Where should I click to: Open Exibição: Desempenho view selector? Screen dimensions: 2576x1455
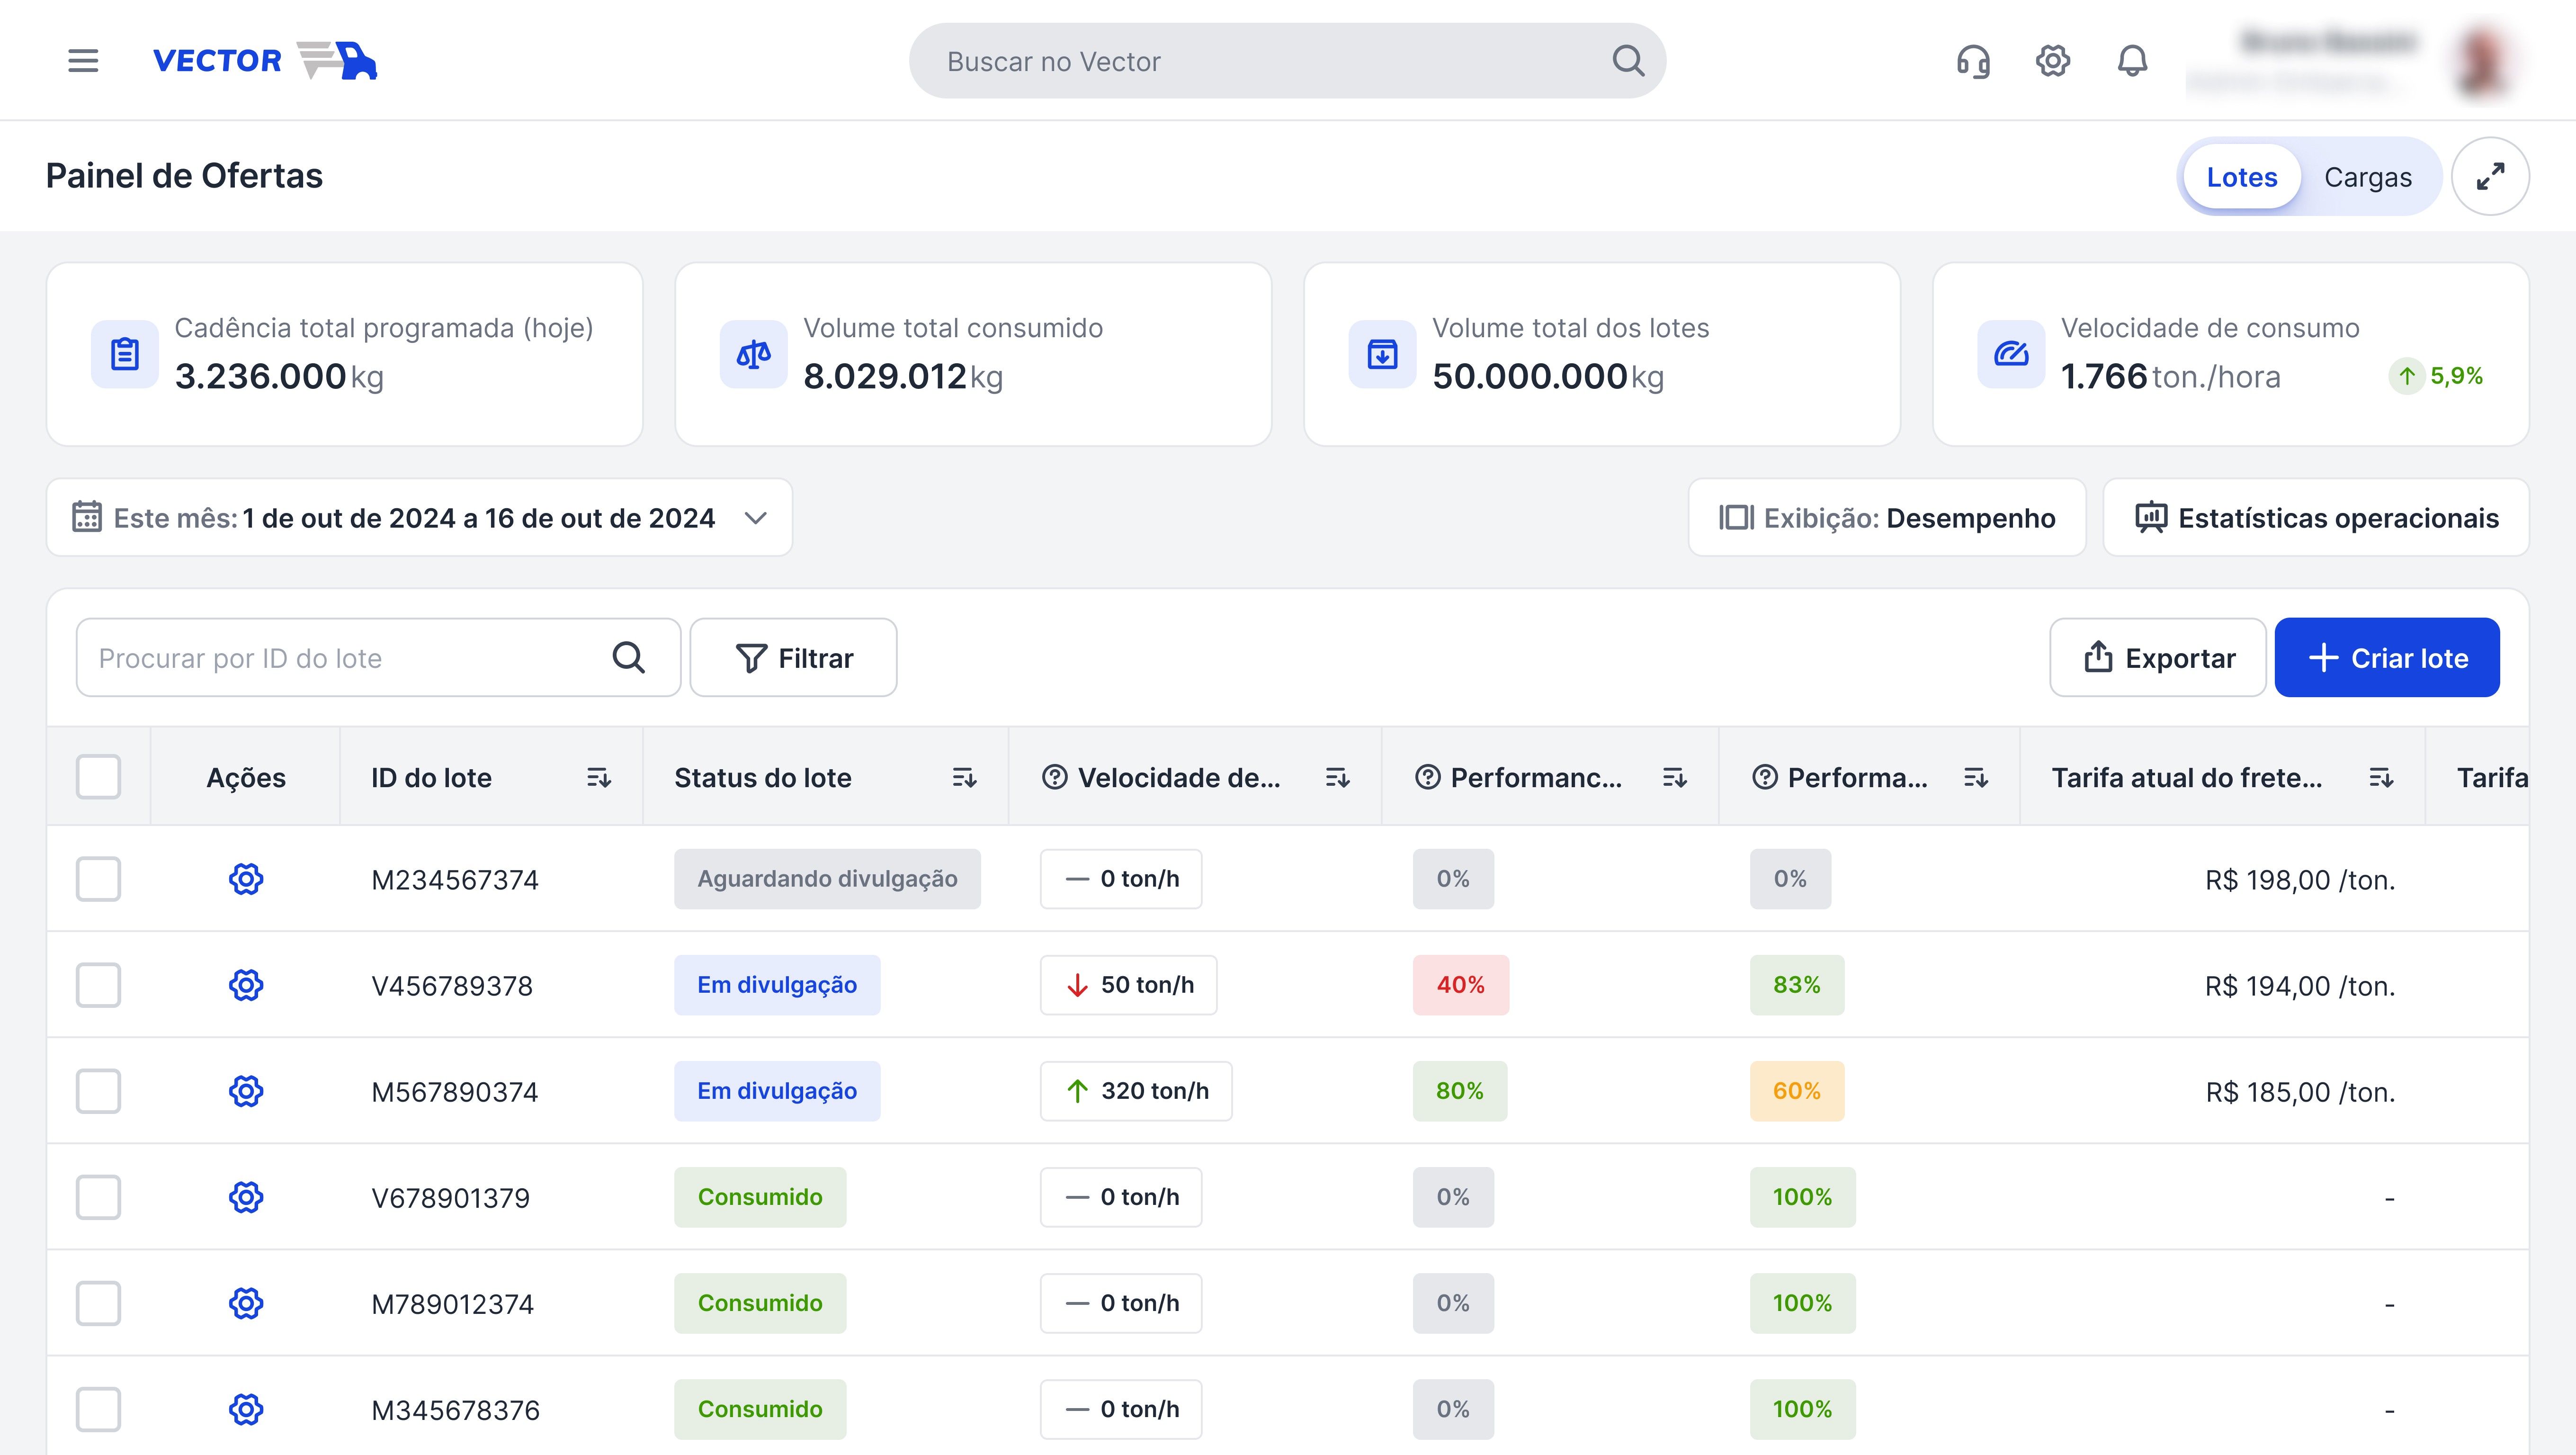[1886, 518]
